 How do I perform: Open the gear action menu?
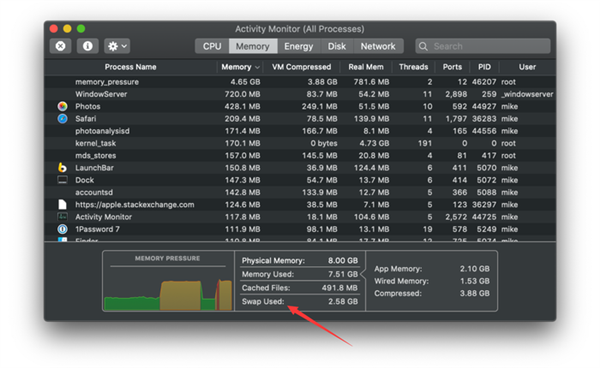point(117,46)
